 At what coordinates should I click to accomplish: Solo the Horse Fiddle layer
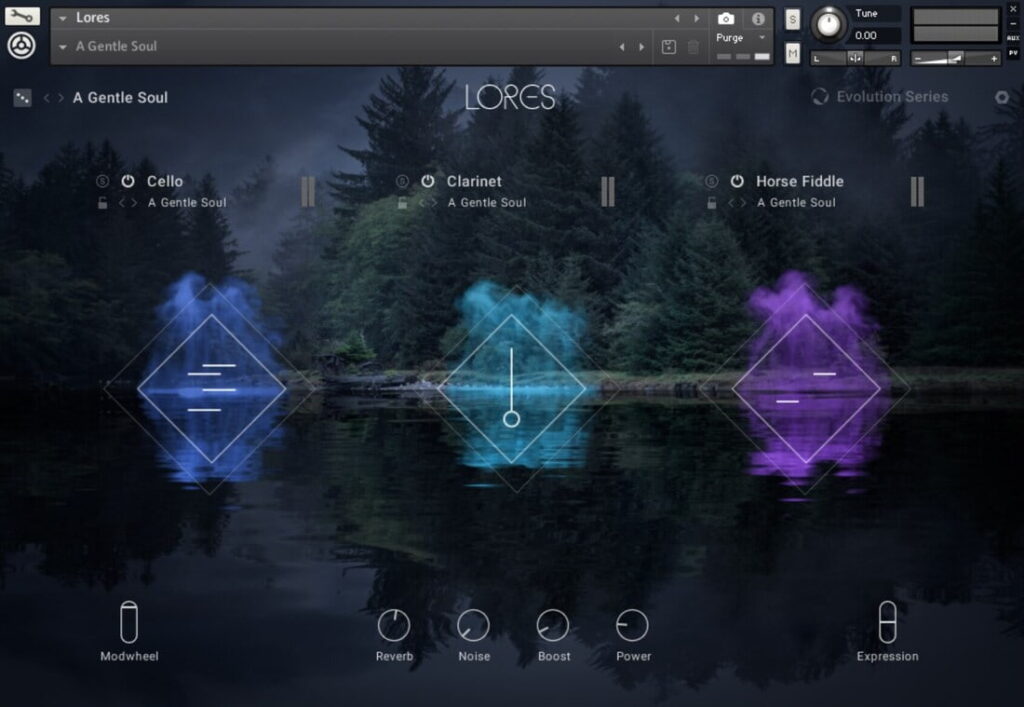(x=712, y=181)
